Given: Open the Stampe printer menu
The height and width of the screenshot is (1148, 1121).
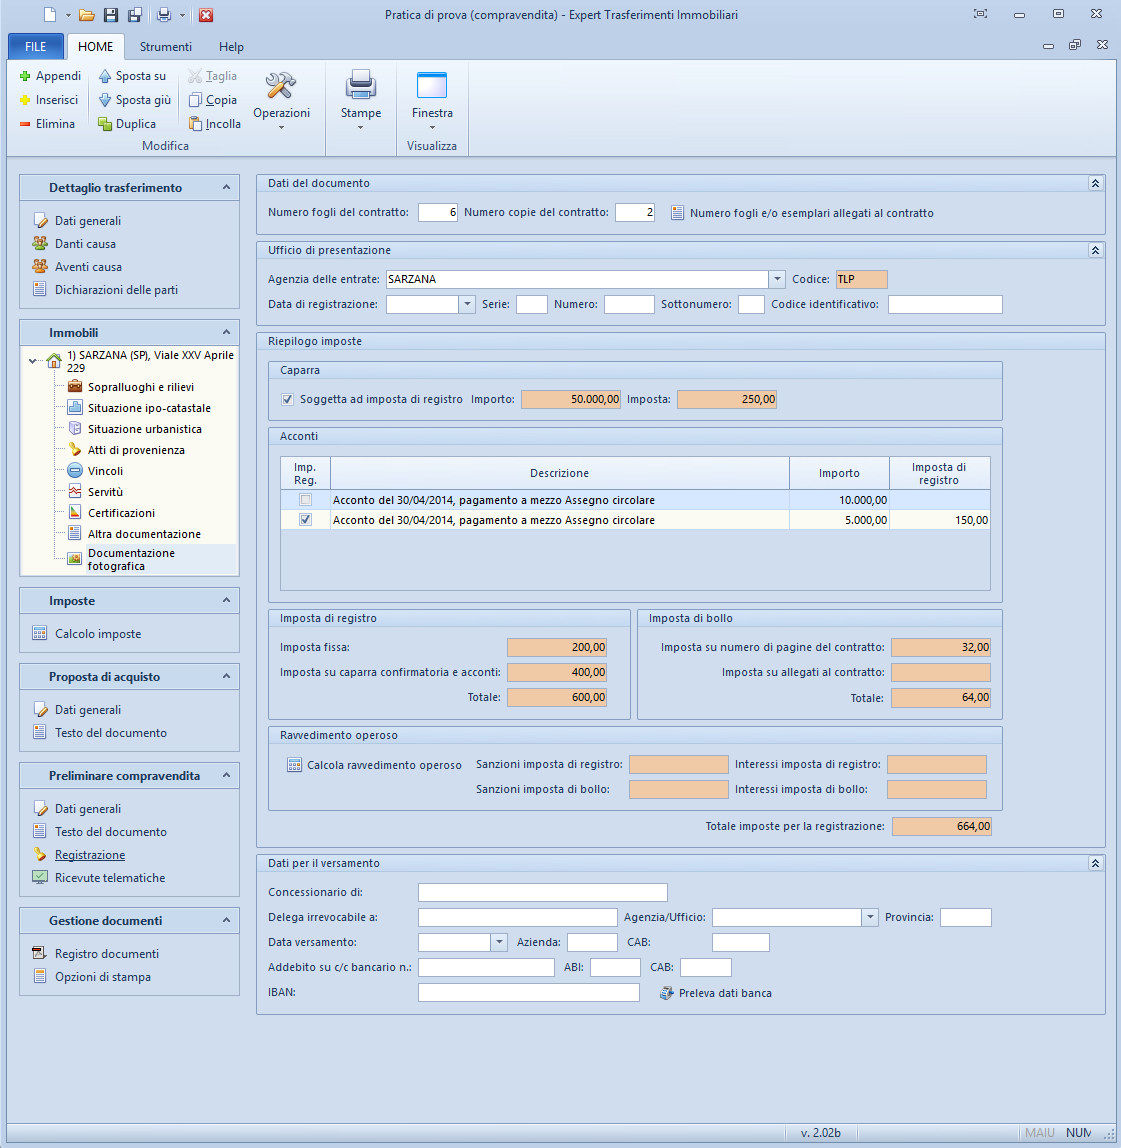Looking at the screenshot, I should click(x=360, y=98).
